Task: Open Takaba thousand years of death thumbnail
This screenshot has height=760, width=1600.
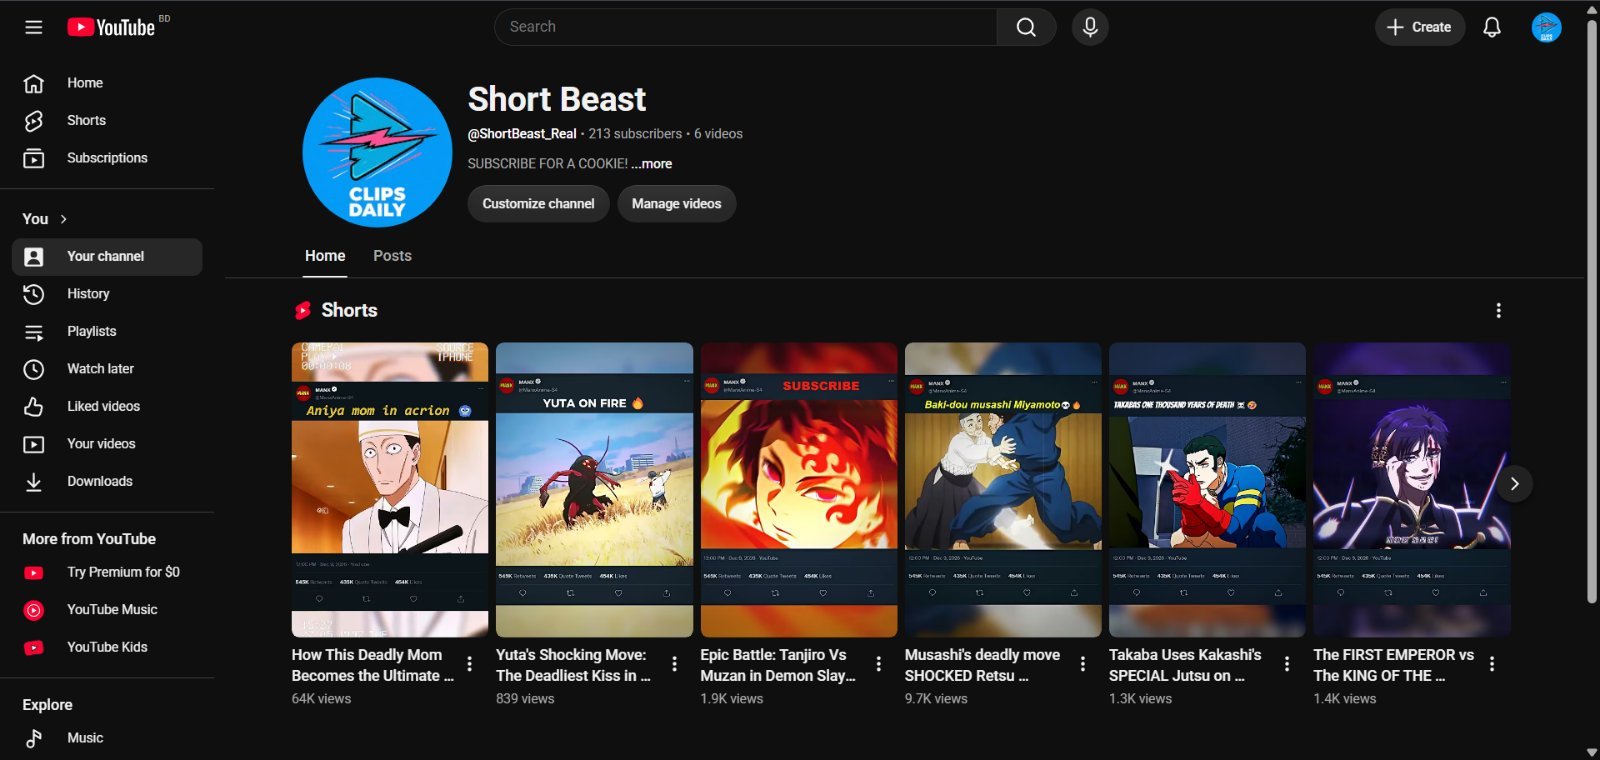Action: coord(1207,490)
